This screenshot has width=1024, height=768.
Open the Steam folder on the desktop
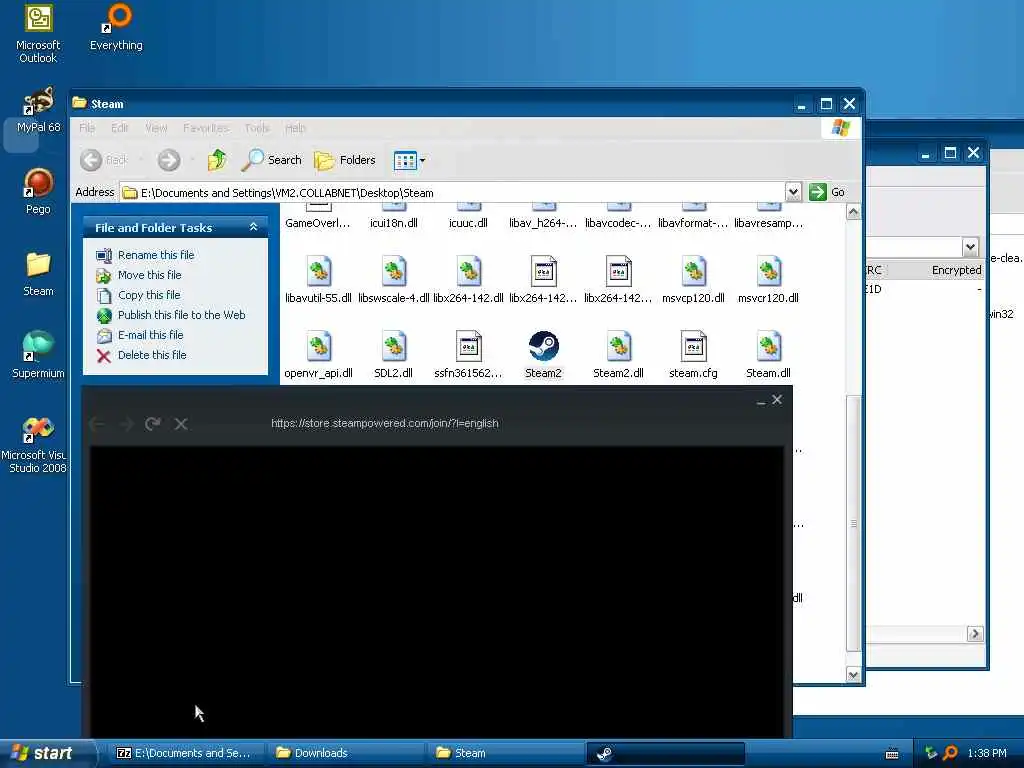38,274
